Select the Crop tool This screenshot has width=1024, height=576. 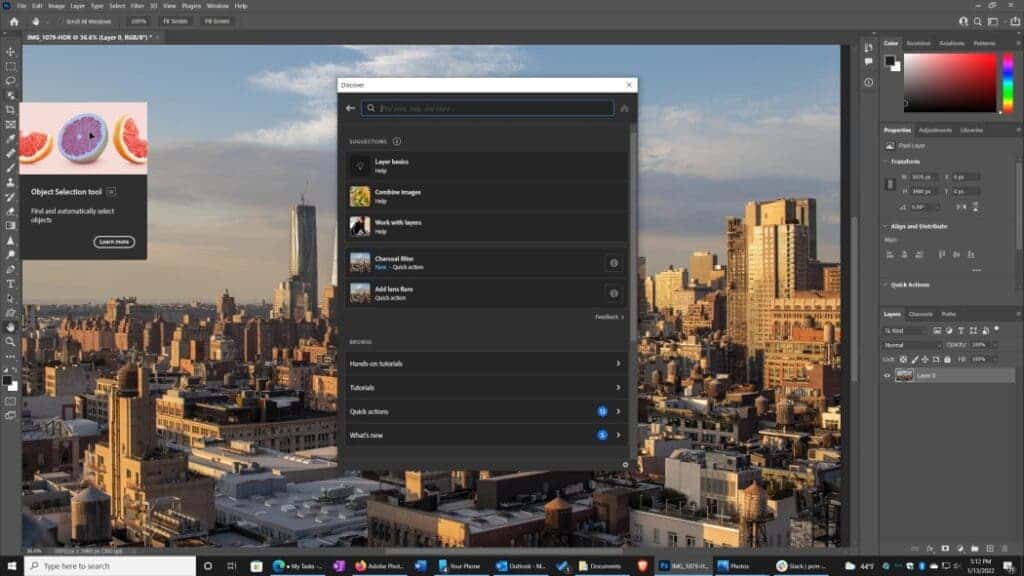click(11, 110)
